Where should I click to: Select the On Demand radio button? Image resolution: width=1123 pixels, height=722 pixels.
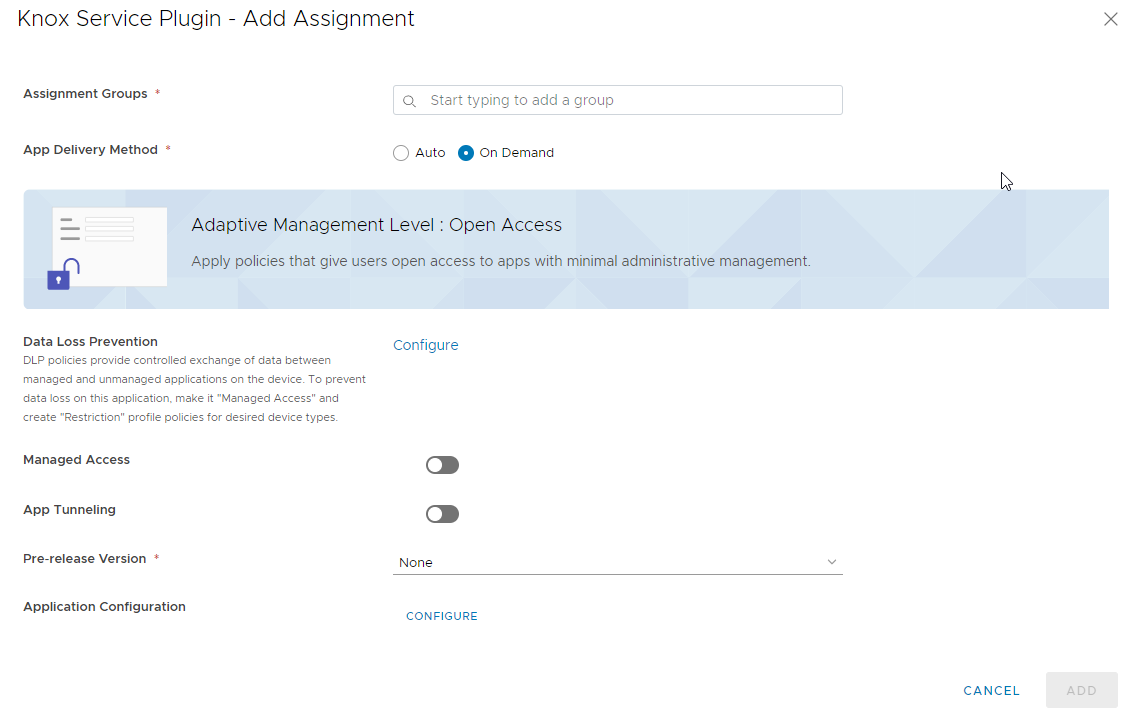tap(466, 153)
